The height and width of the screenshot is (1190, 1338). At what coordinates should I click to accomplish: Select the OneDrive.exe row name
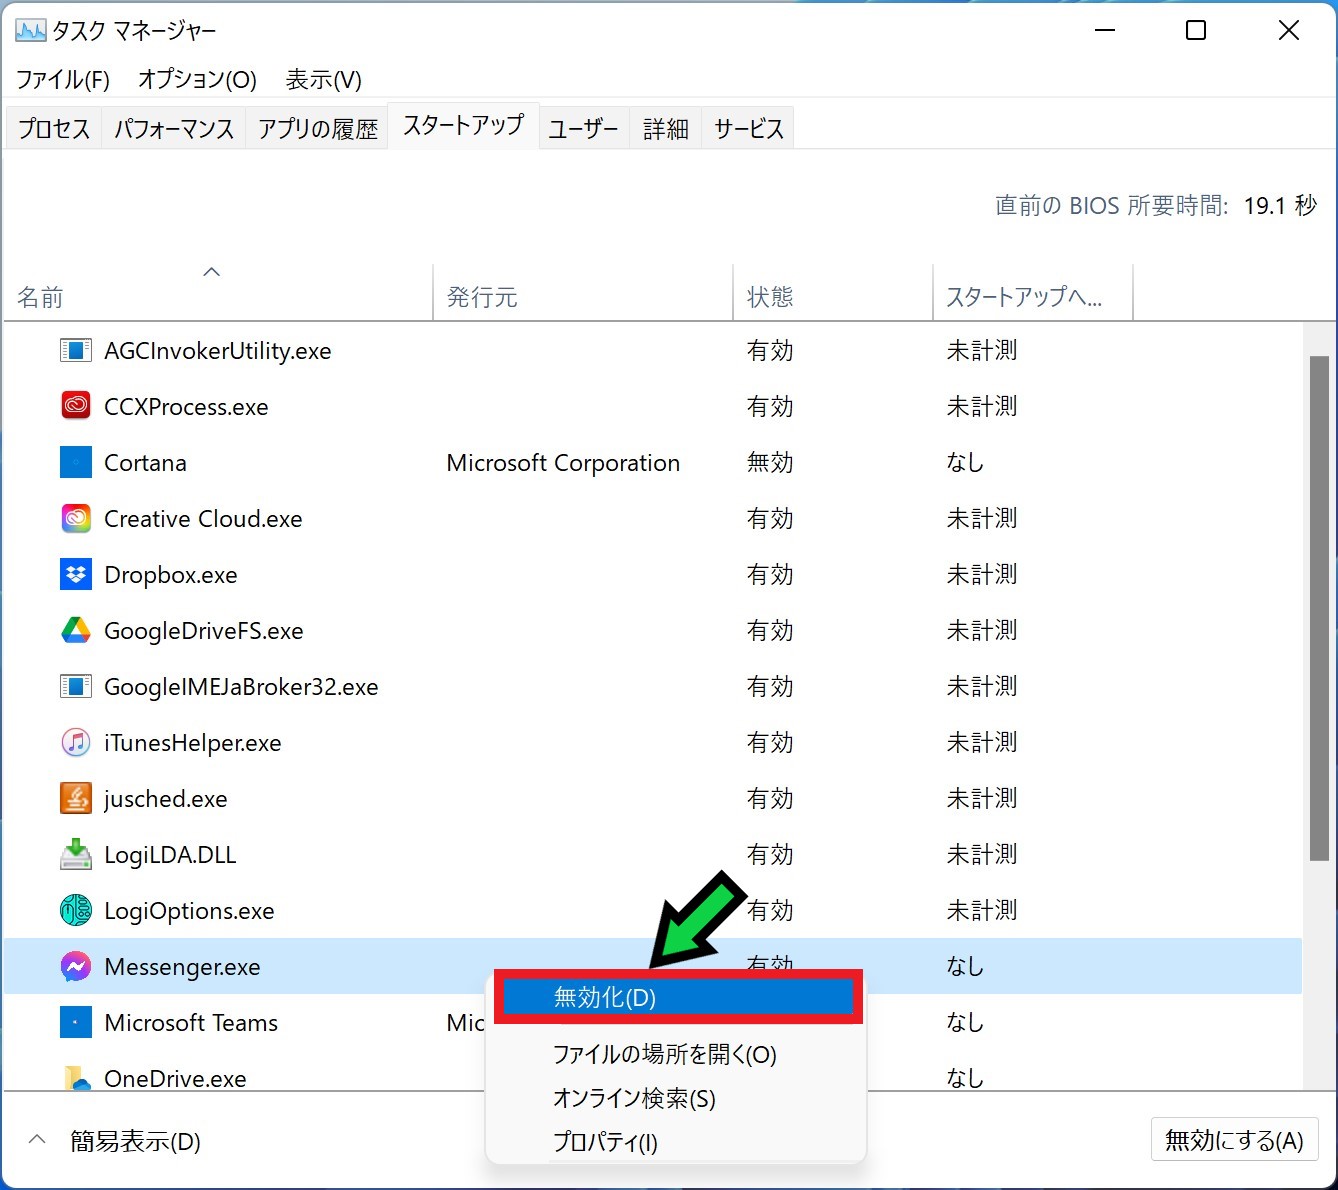[x=175, y=1079]
